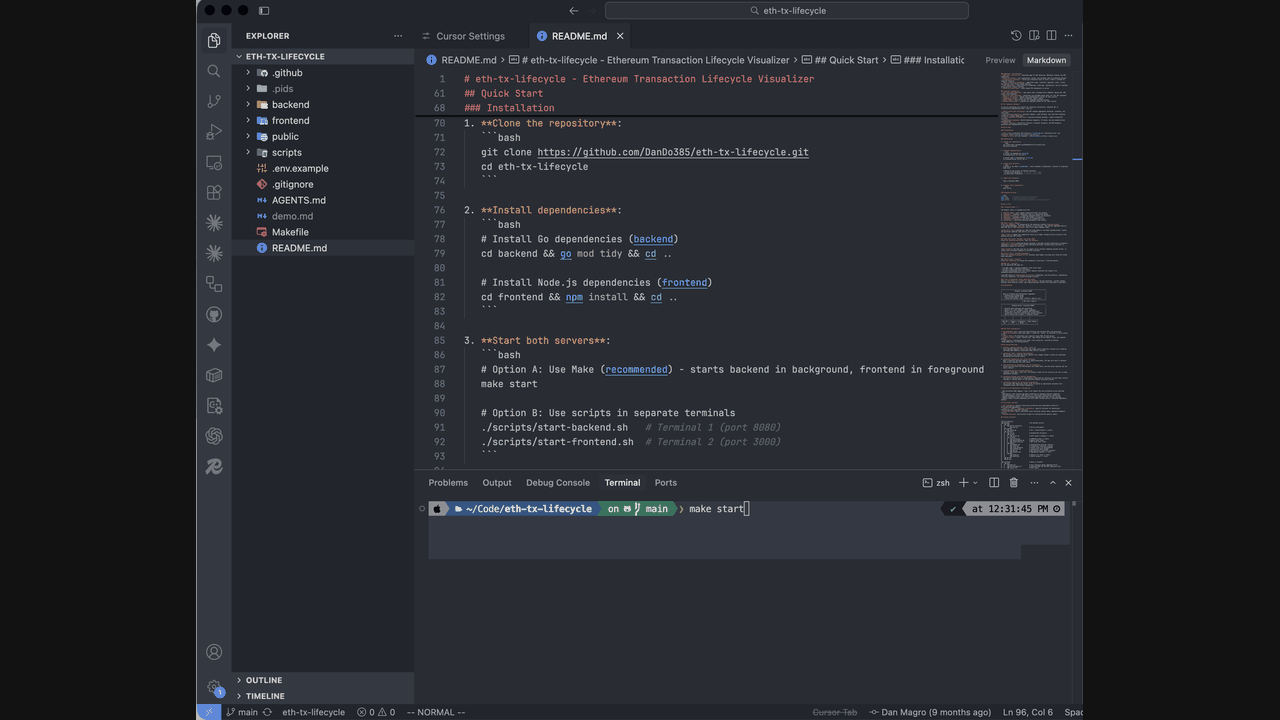Close the terminal panel
This screenshot has height=720, width=1280.
pyautogui.click(x=1068, y=482)
